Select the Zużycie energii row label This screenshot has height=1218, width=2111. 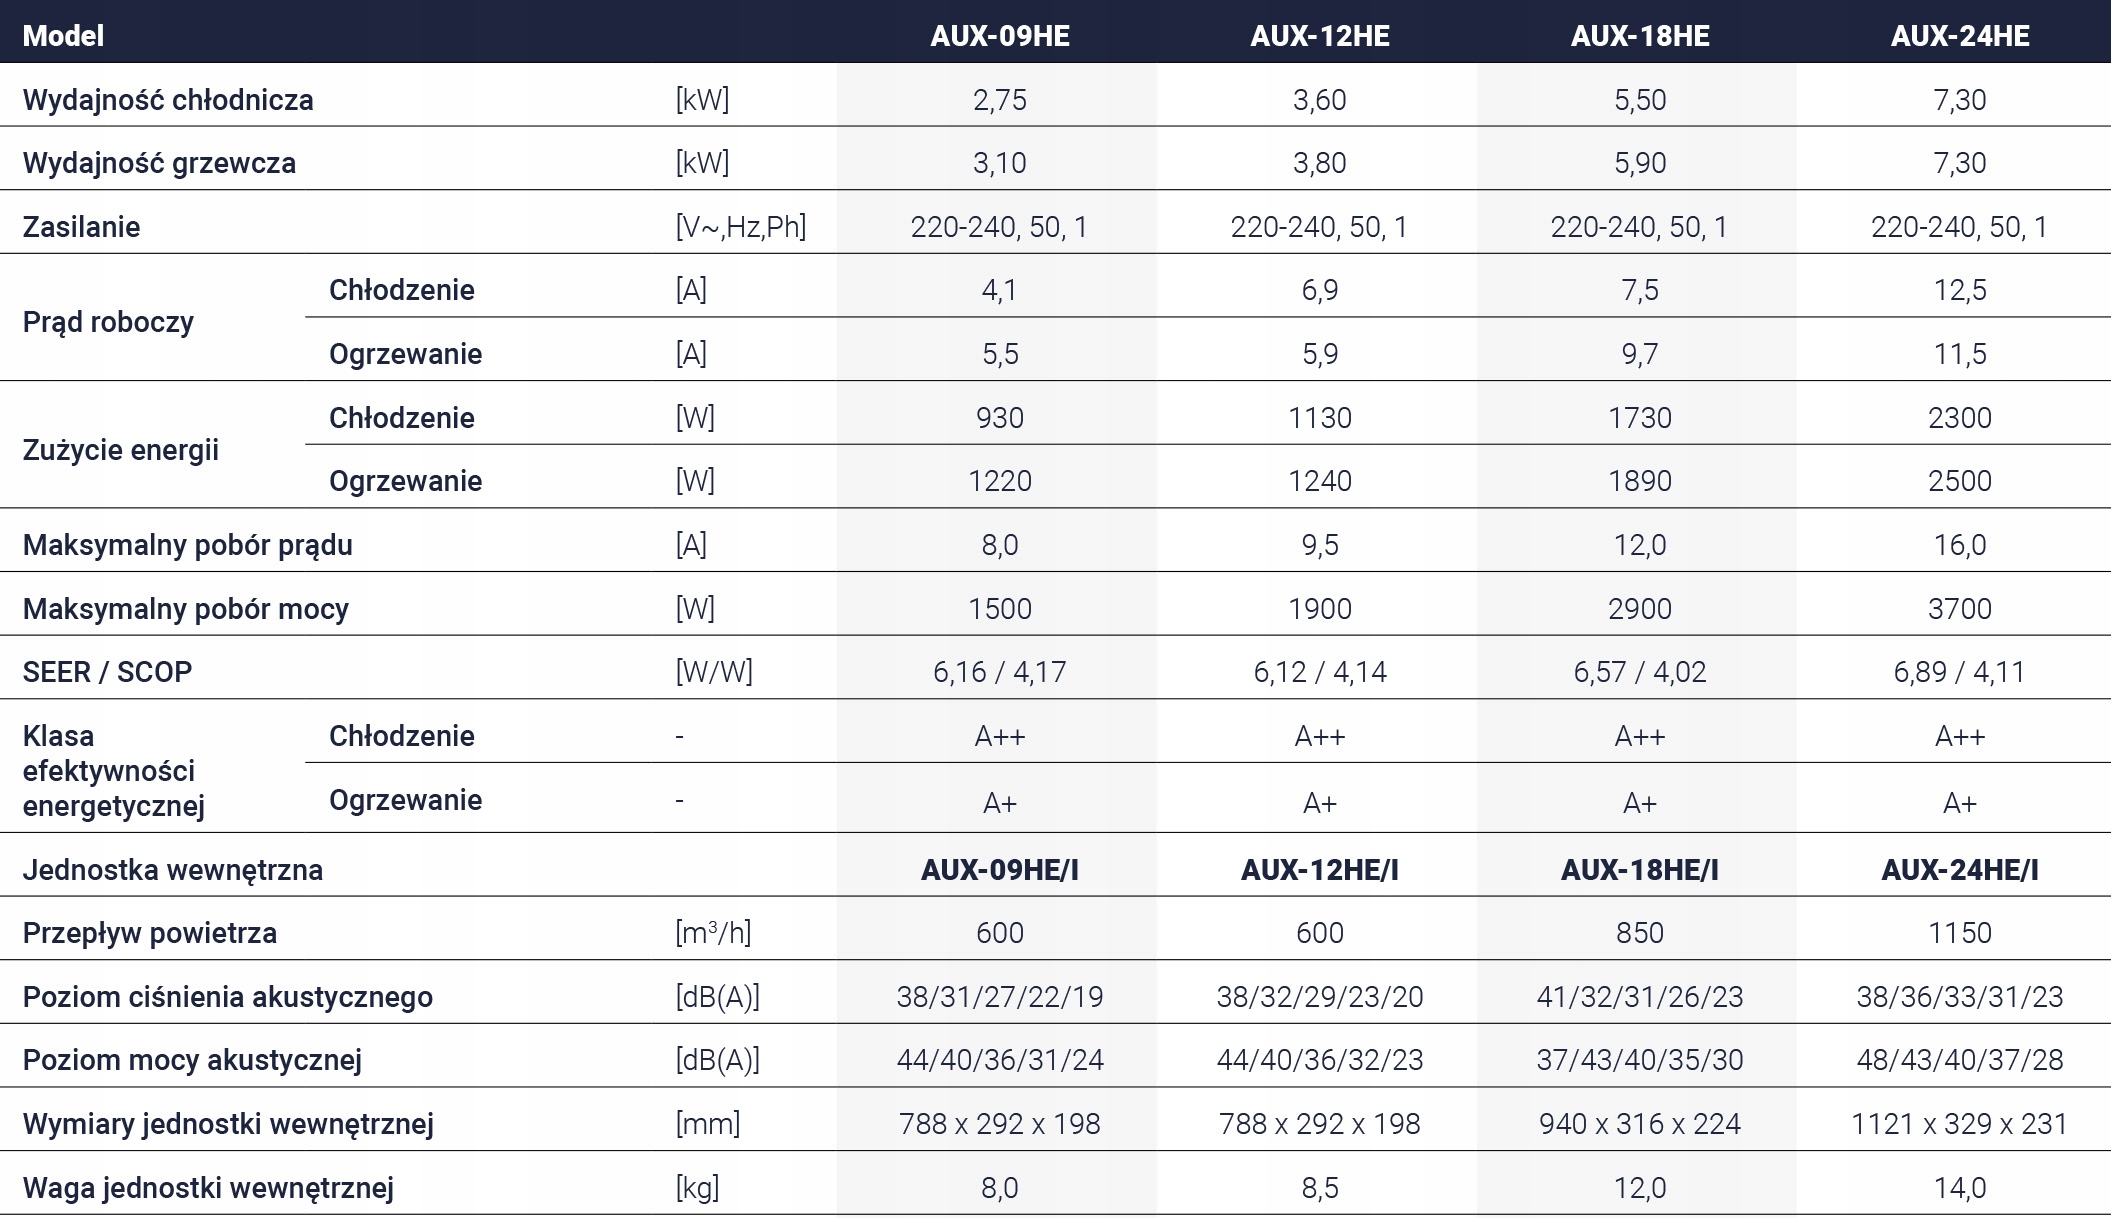tap(120, 450)
